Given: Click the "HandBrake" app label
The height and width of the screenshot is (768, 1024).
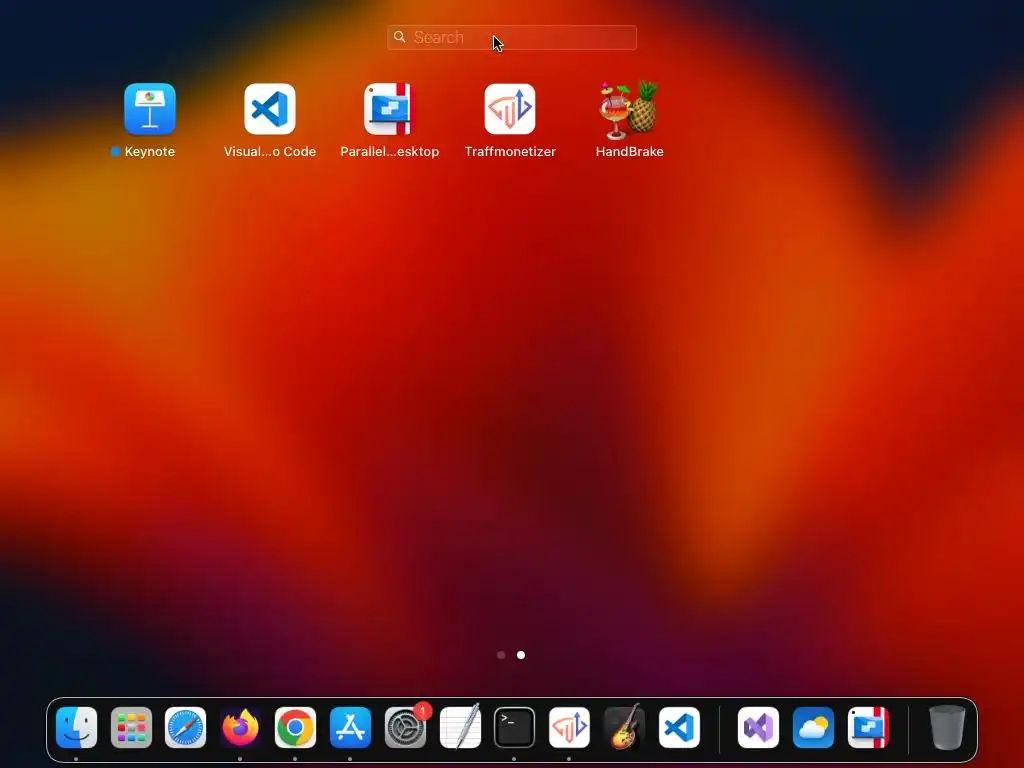Looking at the screenshot, I should (x=630, y=152).
